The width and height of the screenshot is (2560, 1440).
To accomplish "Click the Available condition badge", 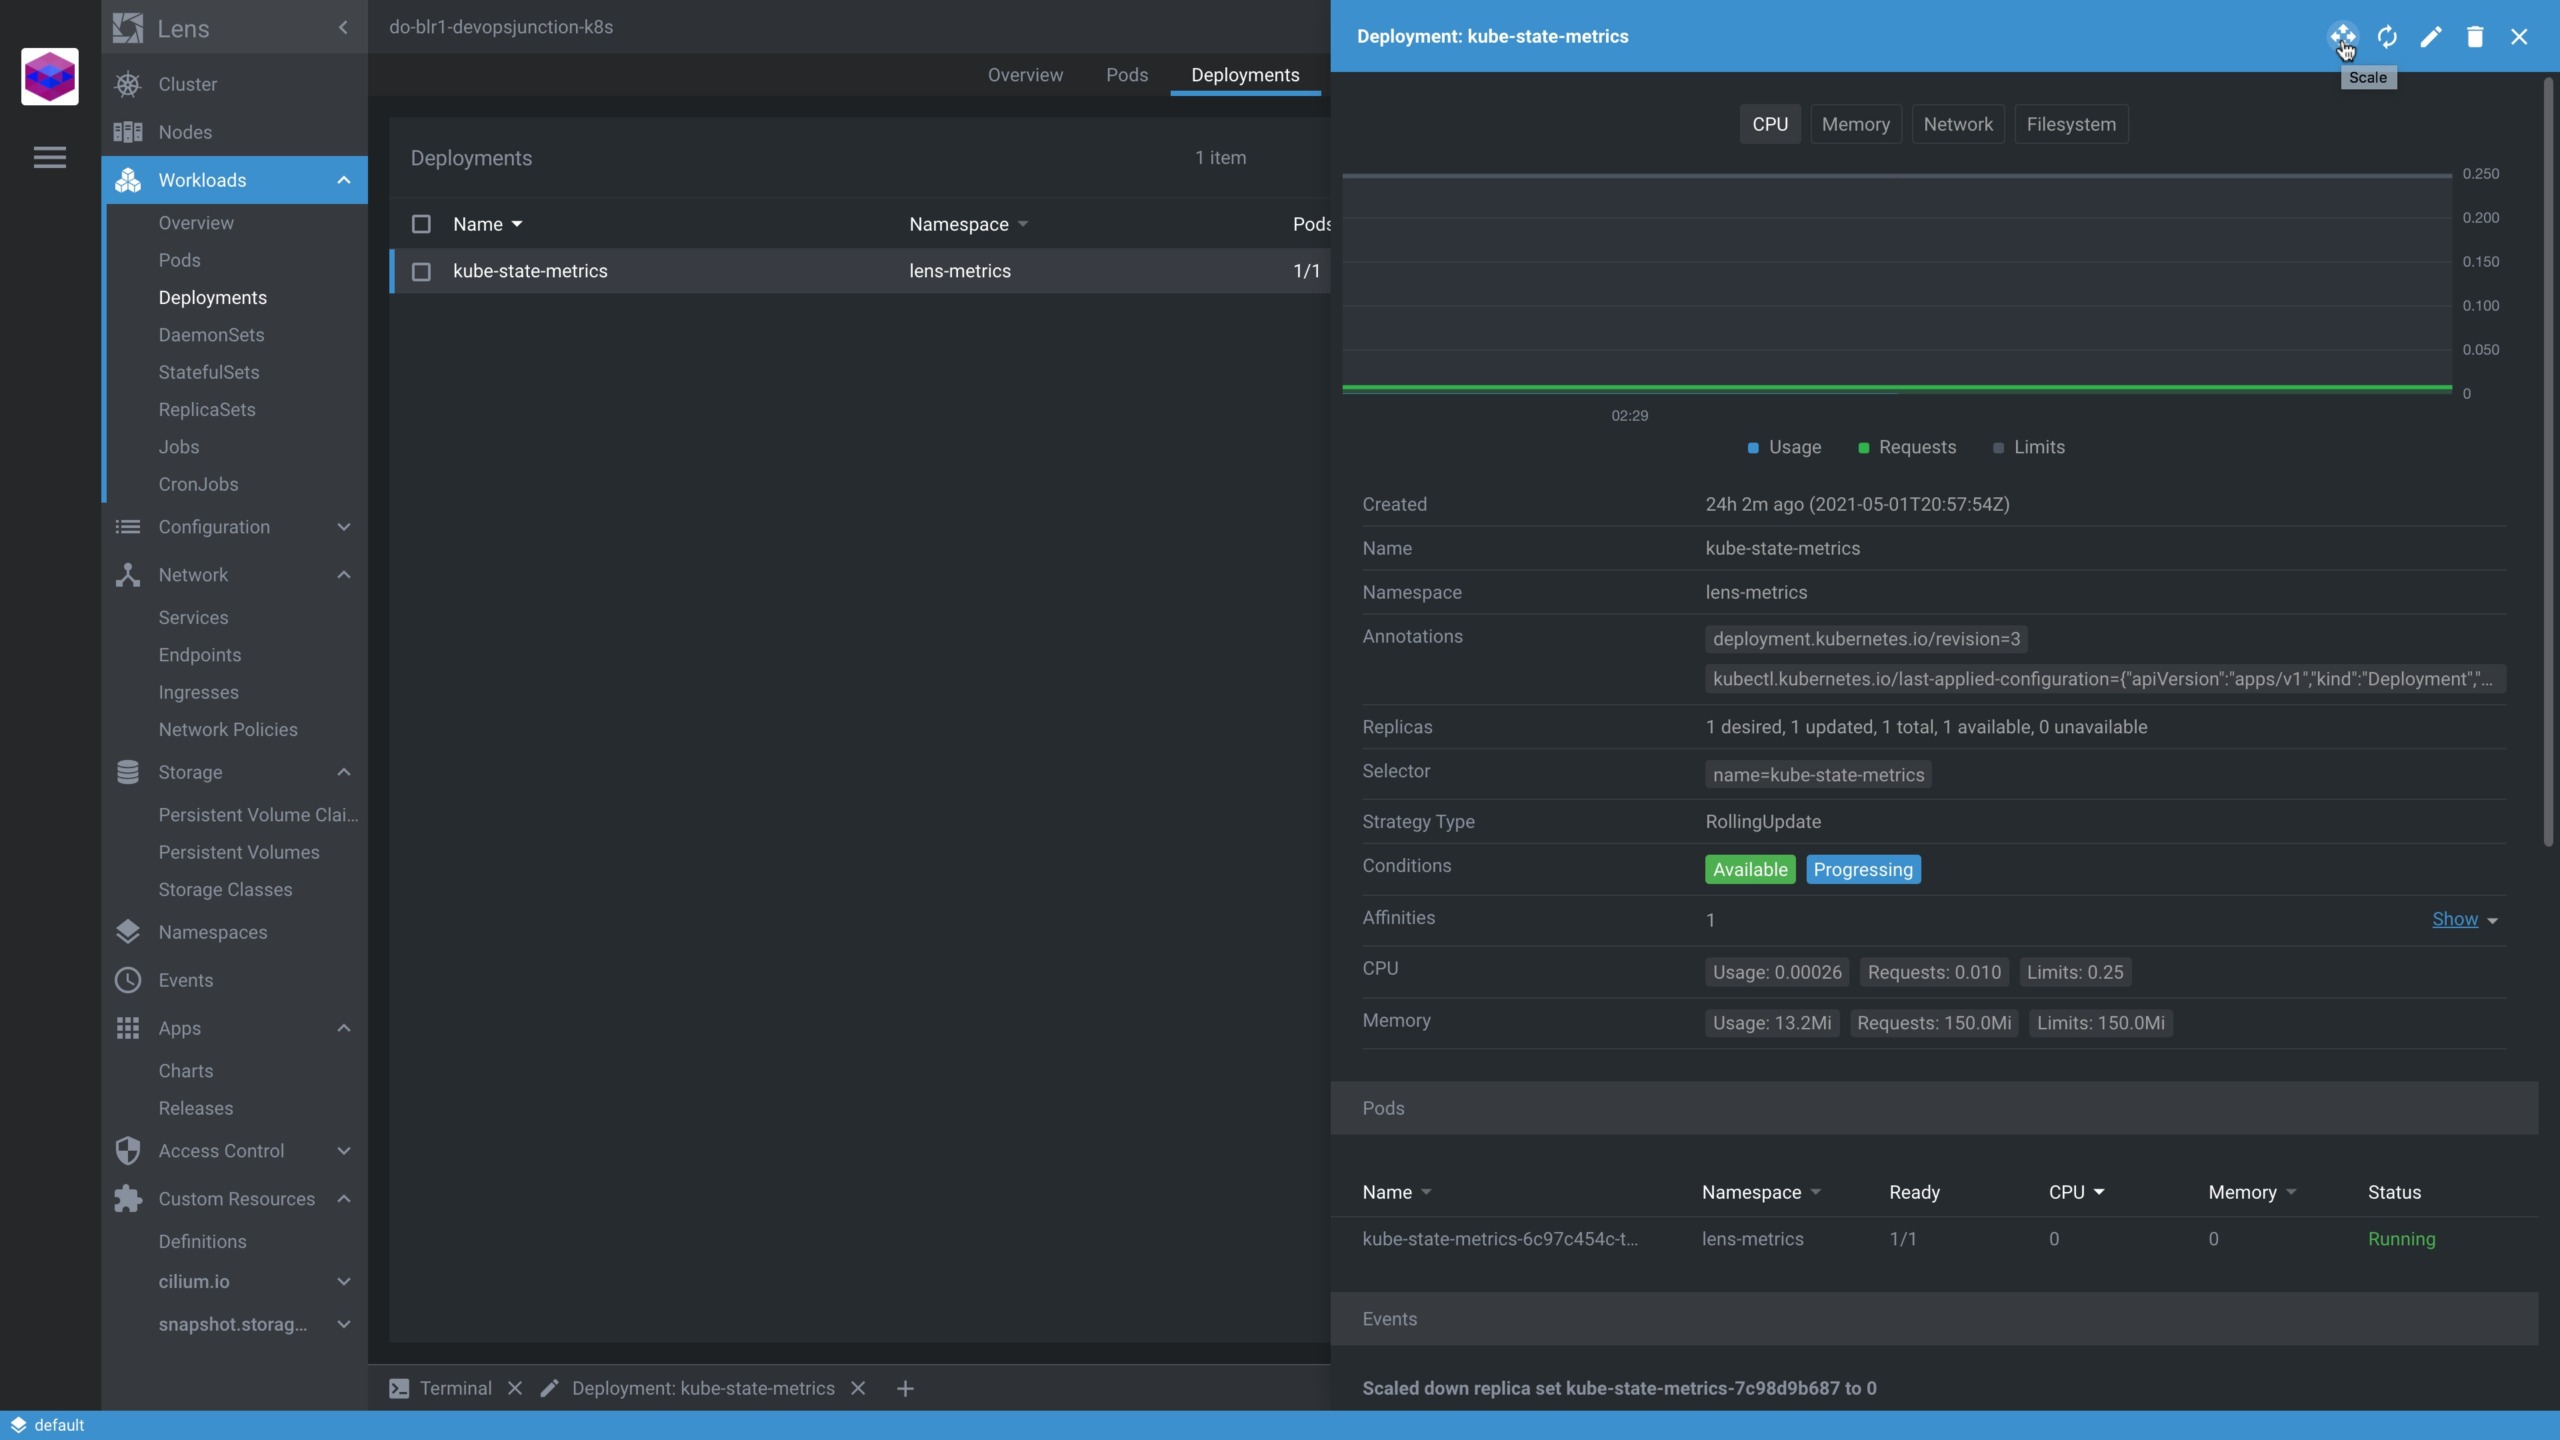I will (x=1750, y=869).
